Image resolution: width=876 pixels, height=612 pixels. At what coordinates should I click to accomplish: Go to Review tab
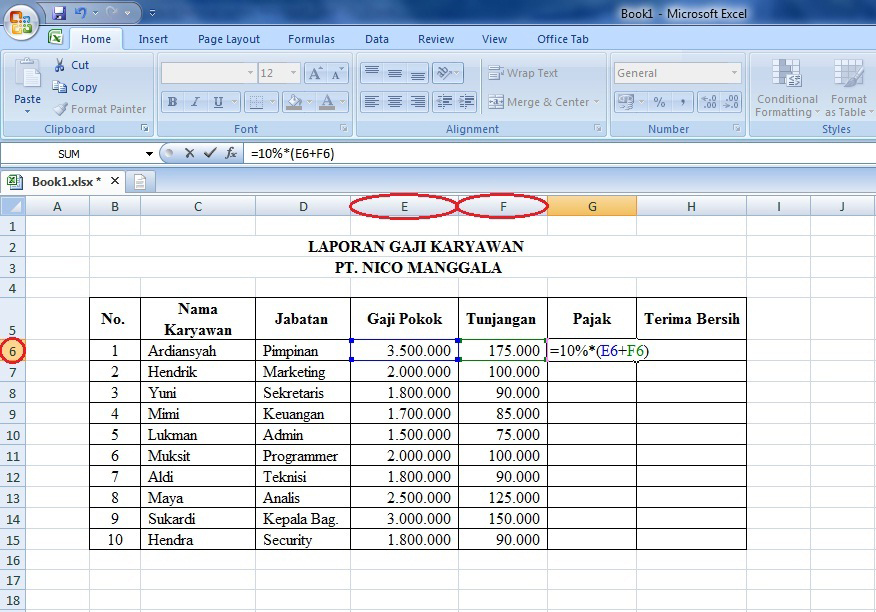(436, 39)
